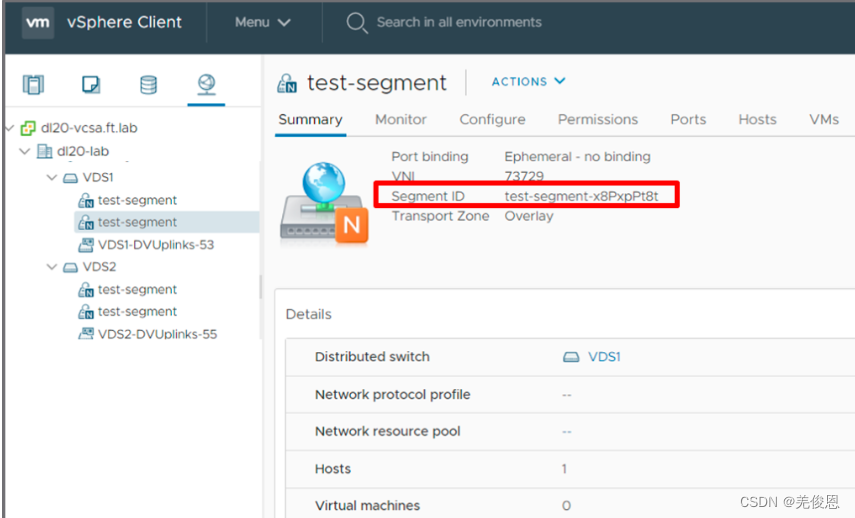Click the 'Ephemeral - no binding' value

coord(577,157)
